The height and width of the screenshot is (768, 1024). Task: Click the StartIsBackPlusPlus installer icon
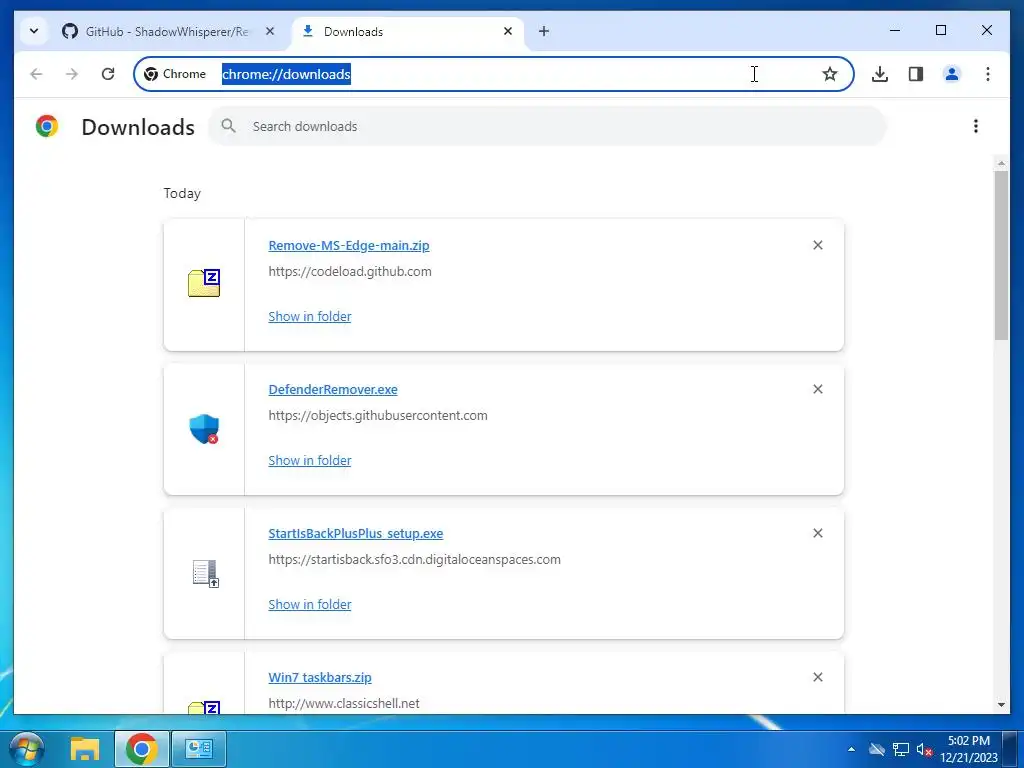pos(206,573)
